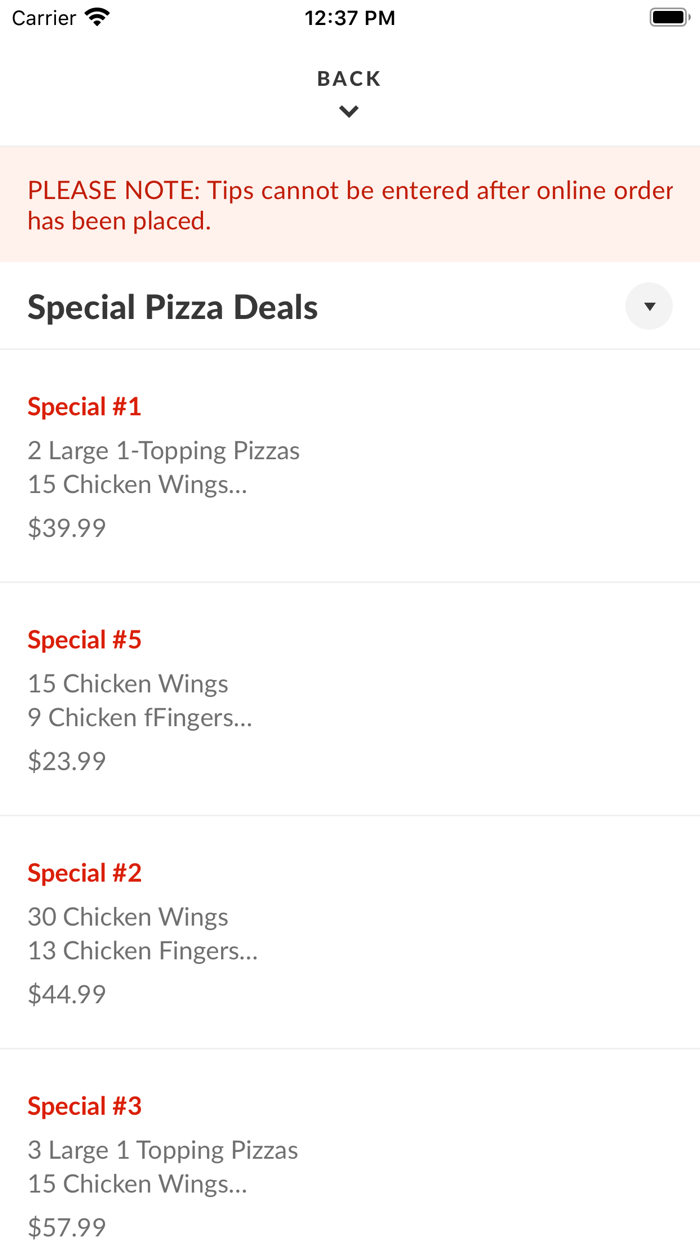Tap the $39.99 price under Special #1
Image resolution: width=700 pixels, height=1244 pixels.
coord(66,527)
